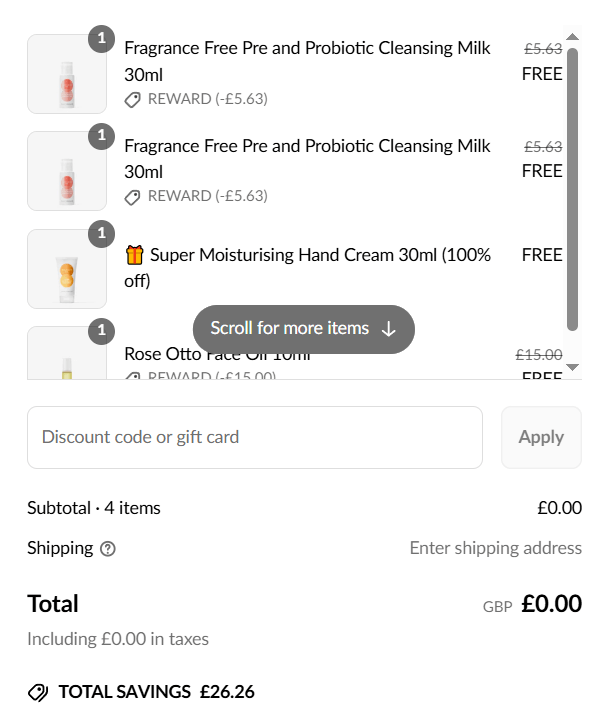Viewport: 613px width, 722px height.
Task: Click the gift icon beside Super Moisturising Hand Cream
Action: coord(134,255)
